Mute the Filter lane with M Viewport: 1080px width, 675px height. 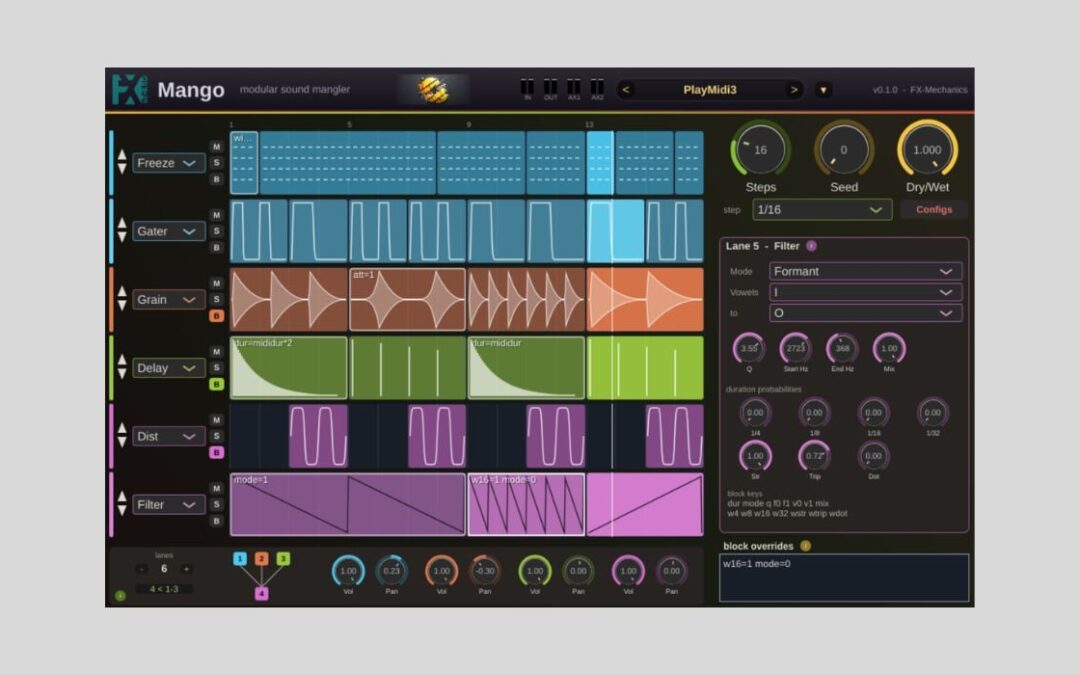click(x=216, y=488)
